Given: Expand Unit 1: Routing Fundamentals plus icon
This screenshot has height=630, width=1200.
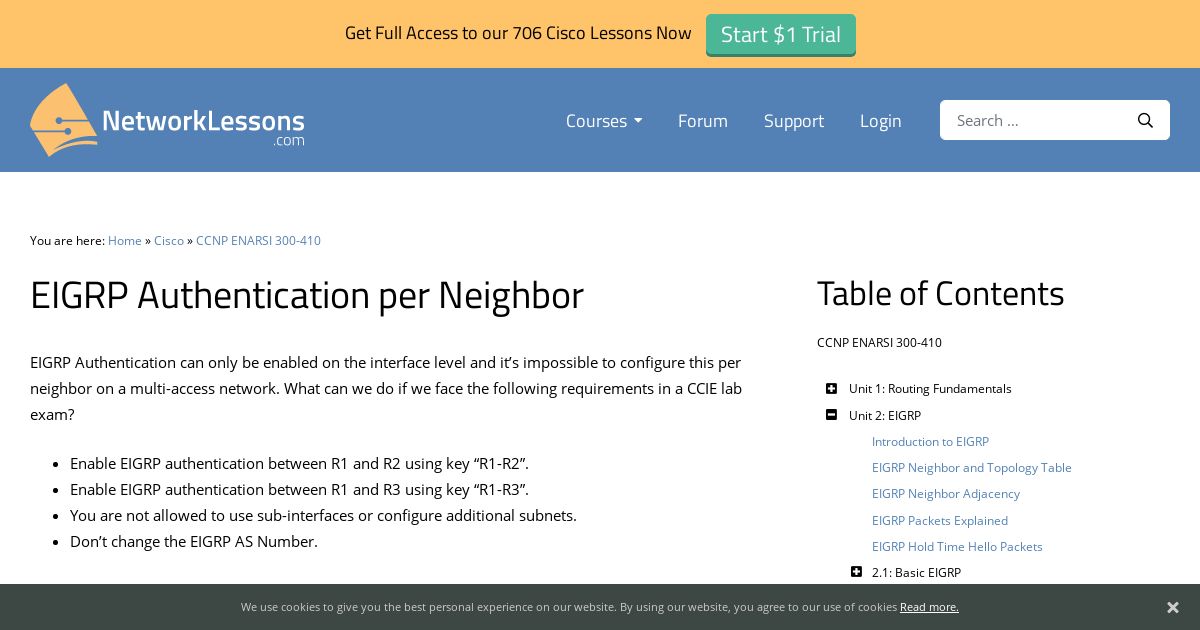Looking at the screenshot, I should 831,388.
